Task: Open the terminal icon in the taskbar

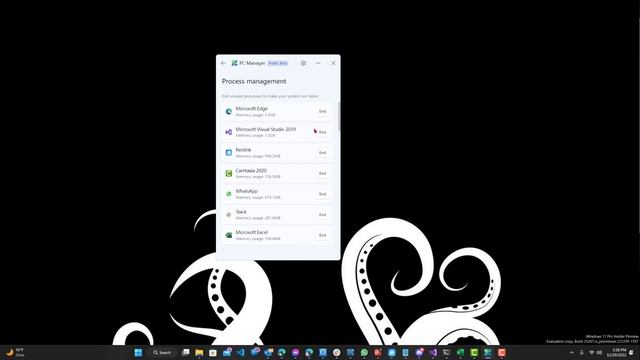Action: click(447, 353)
